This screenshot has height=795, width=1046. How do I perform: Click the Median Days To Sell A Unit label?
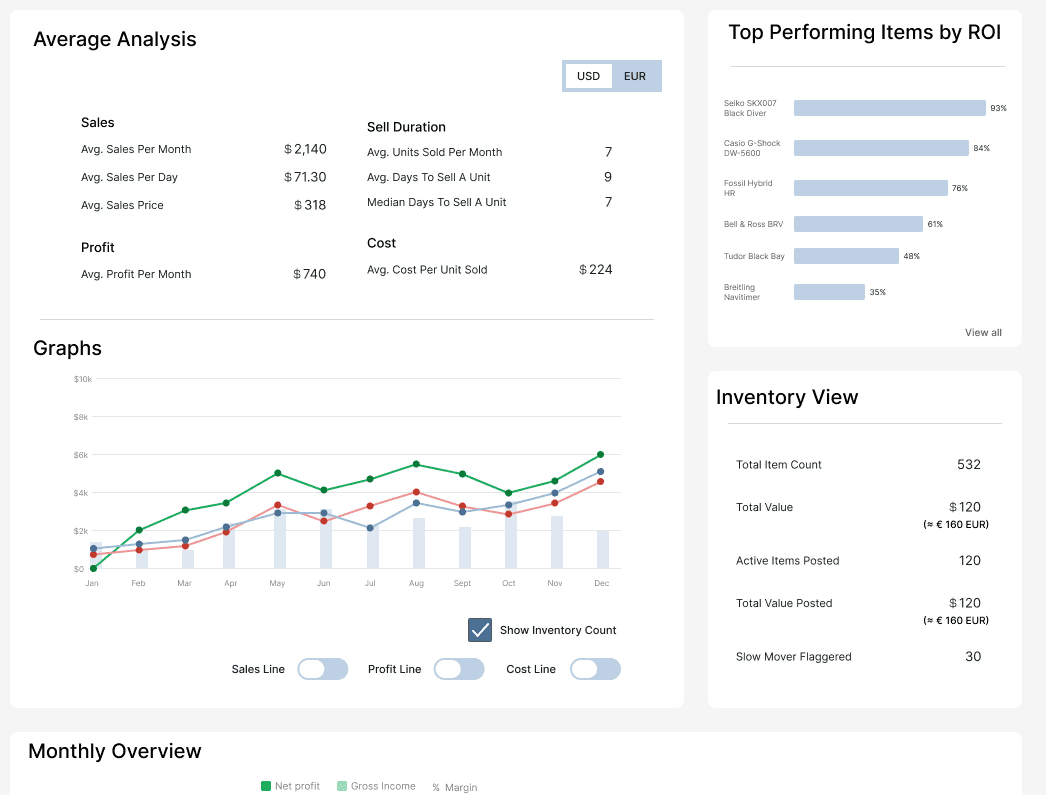point(436,202)
